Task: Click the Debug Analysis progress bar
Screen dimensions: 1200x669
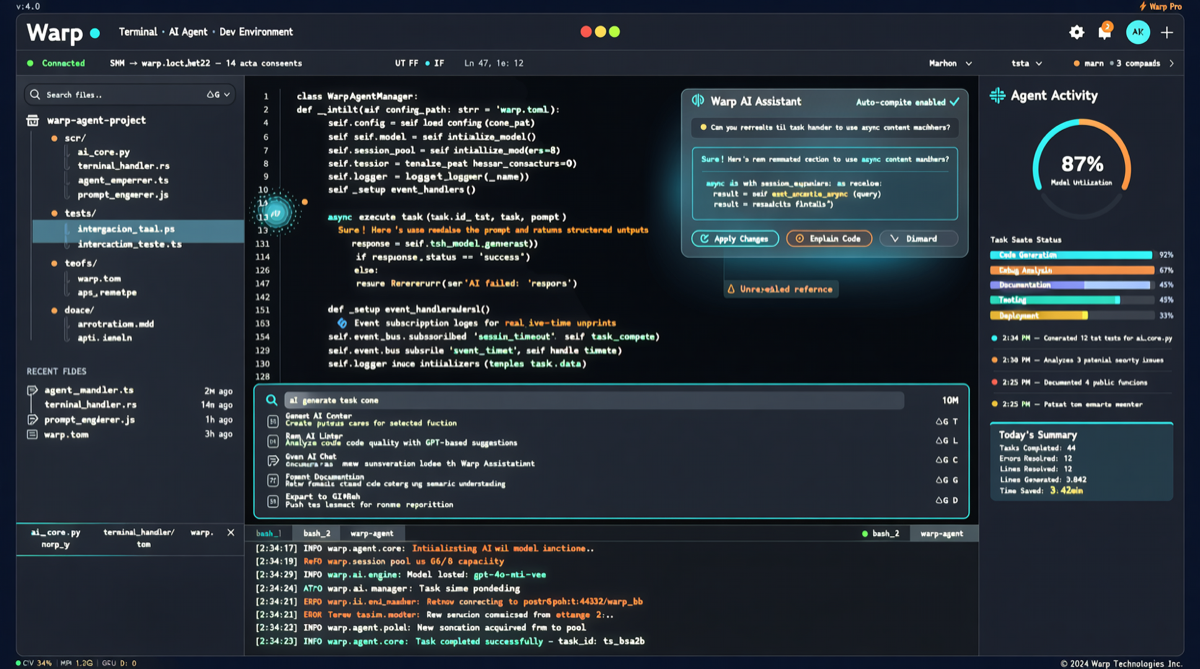Action: coord(1070,270)
